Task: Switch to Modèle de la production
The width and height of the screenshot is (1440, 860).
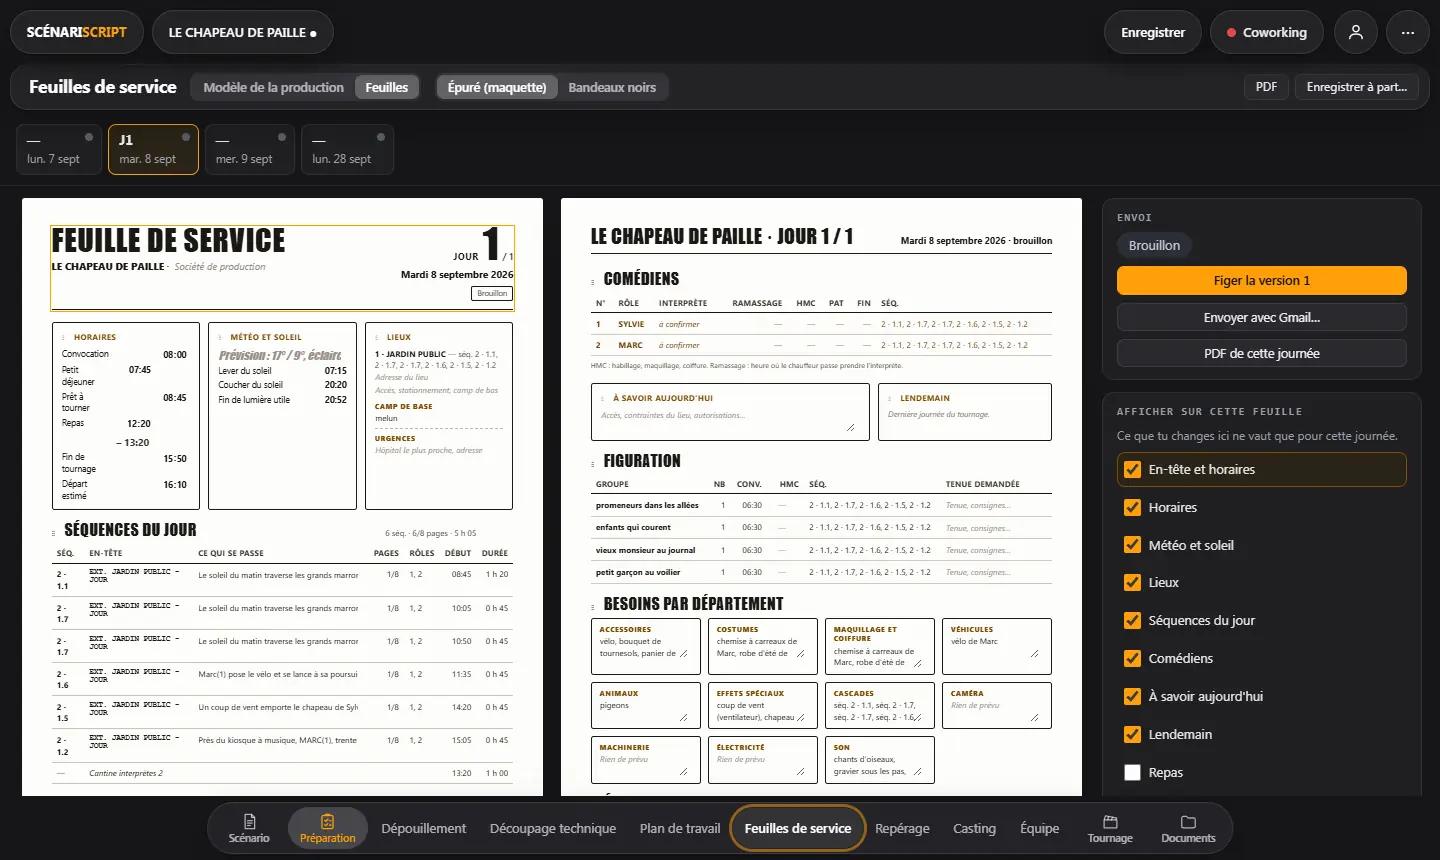Action: [273, 87]
